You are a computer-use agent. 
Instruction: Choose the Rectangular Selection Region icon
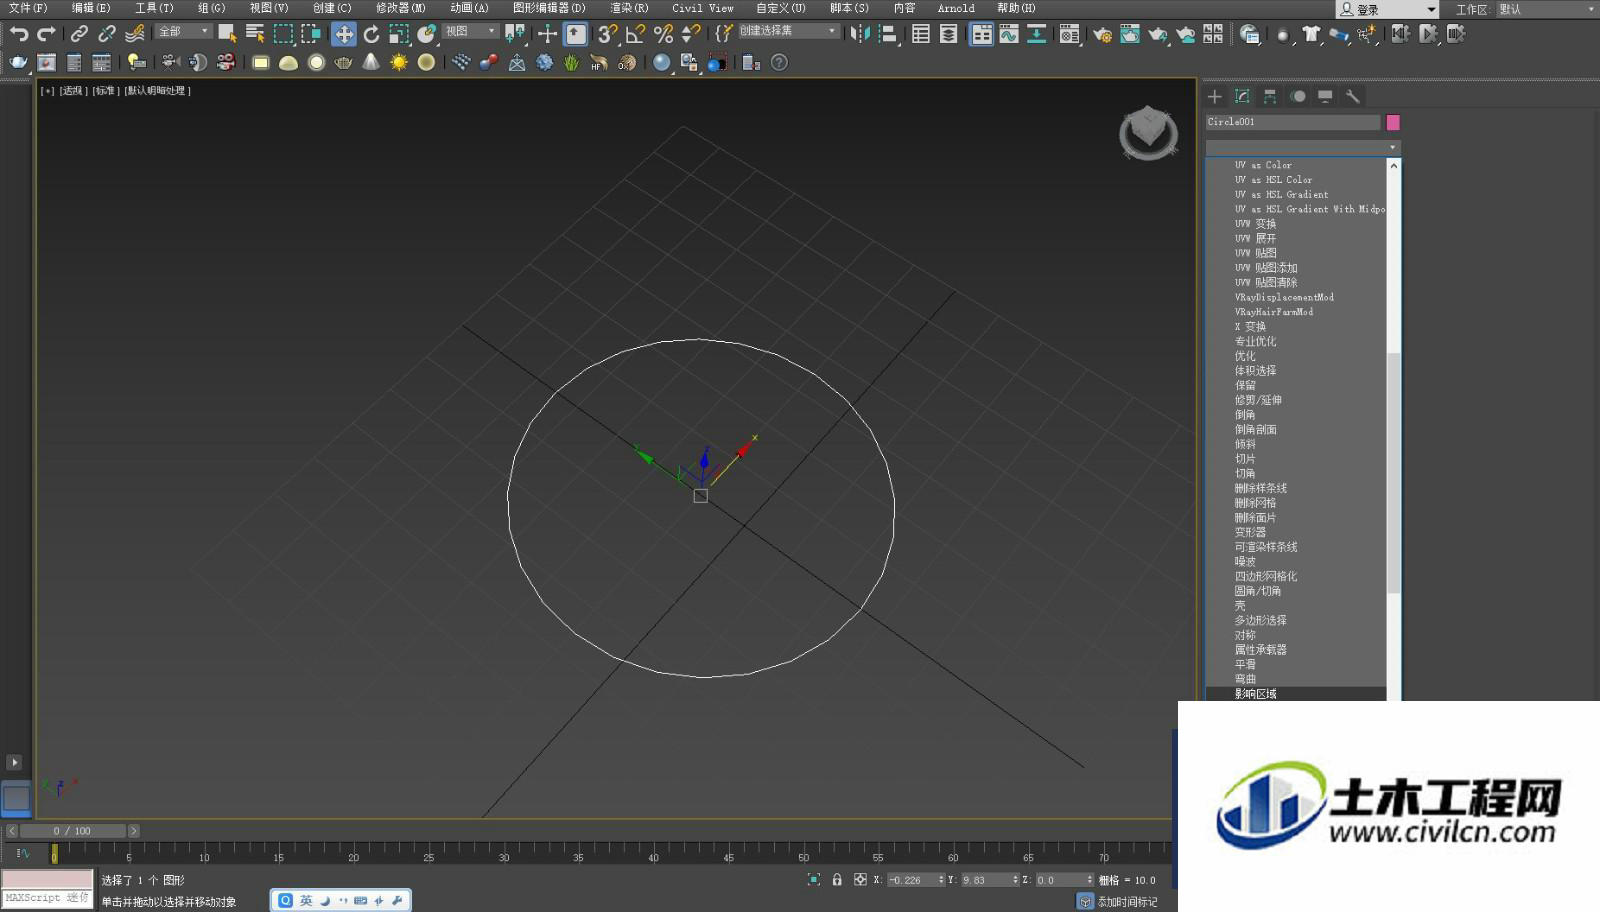[x=283, y=34]
